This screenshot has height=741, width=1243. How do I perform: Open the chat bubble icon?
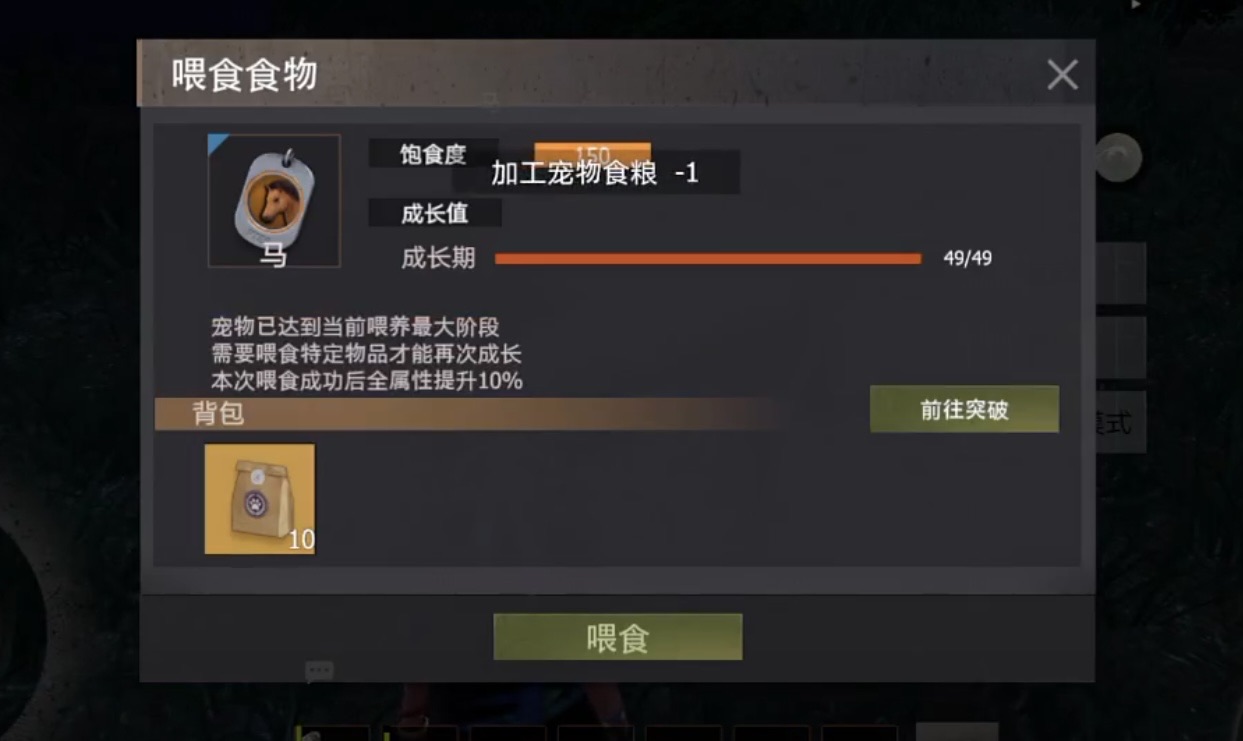point(319,671)
